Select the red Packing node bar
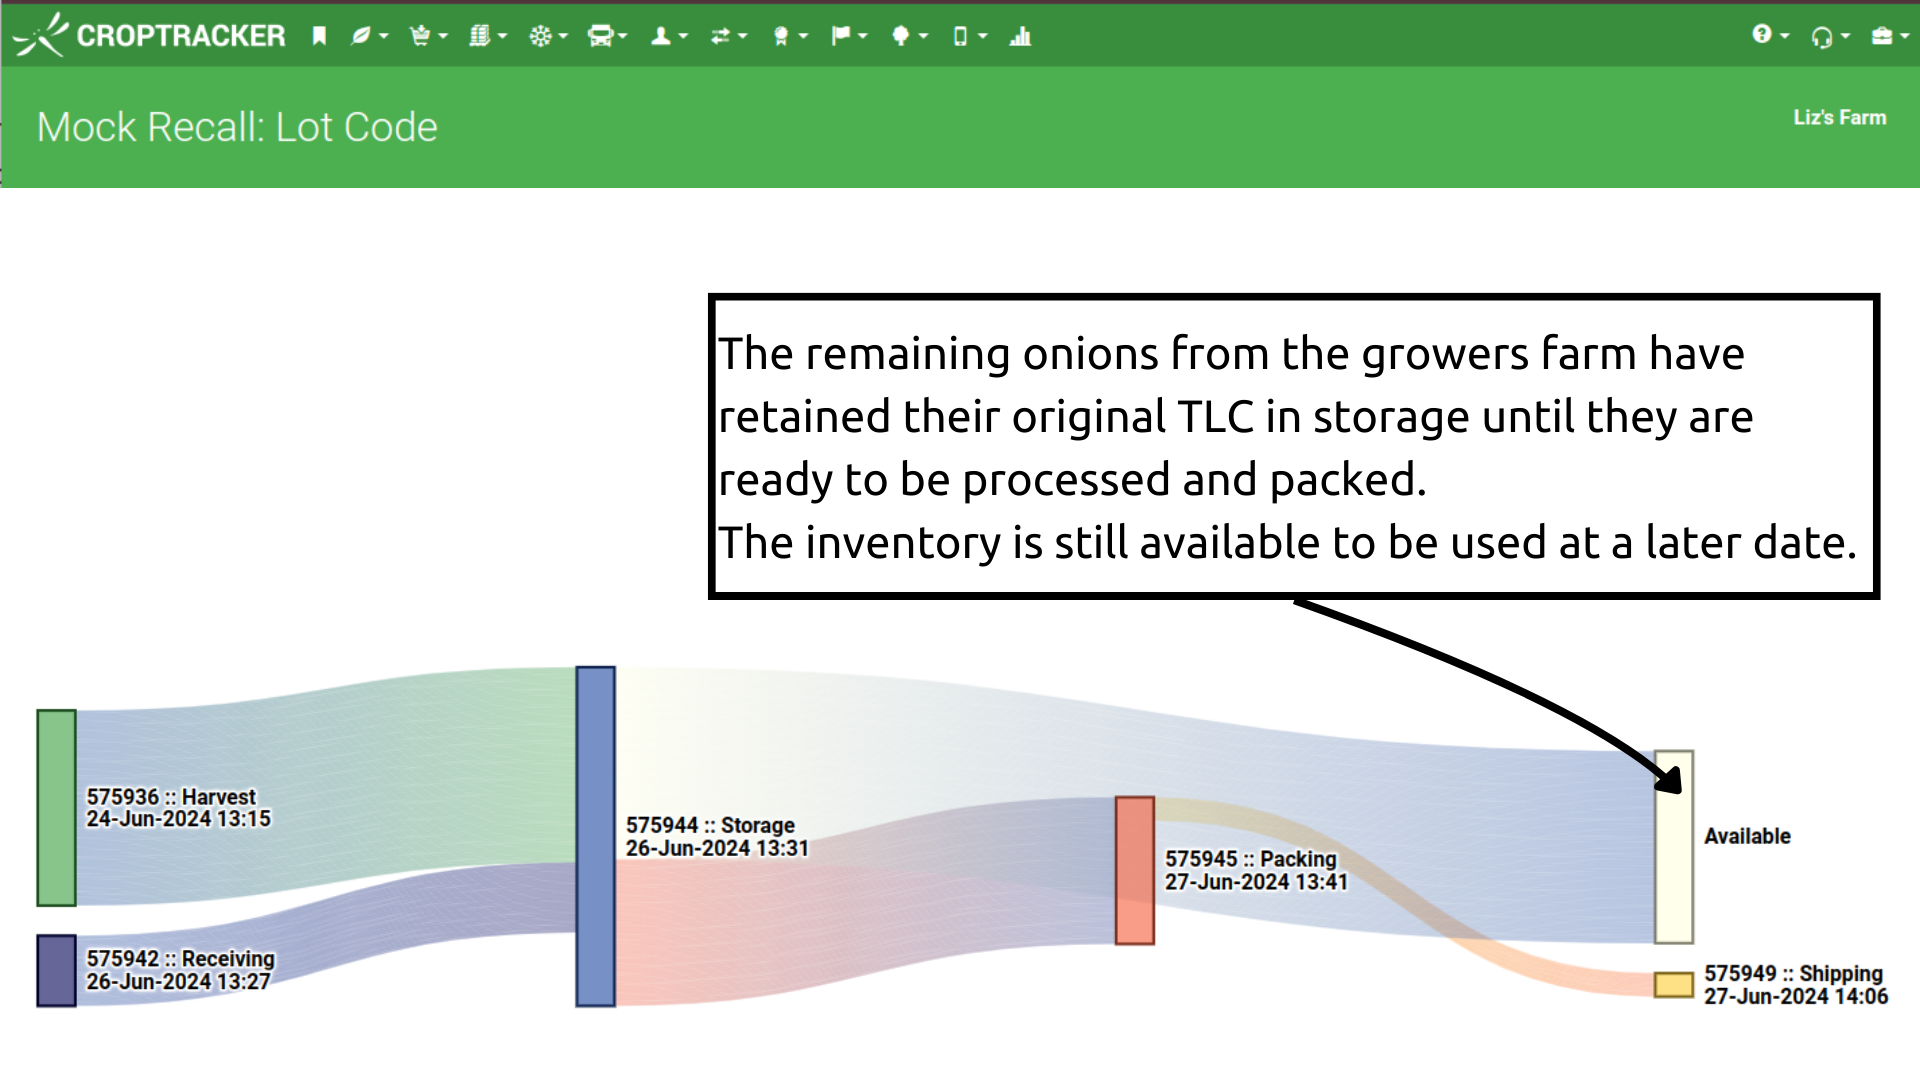The height and width of the screenshot is (1080, 1920). pyautogui.click(x=1135, y=870)
